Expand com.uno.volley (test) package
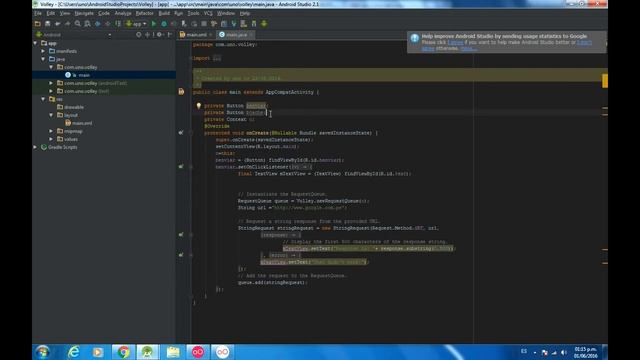Image resolution: width=640 pixels, height=360 pixels. pos(51,91)
